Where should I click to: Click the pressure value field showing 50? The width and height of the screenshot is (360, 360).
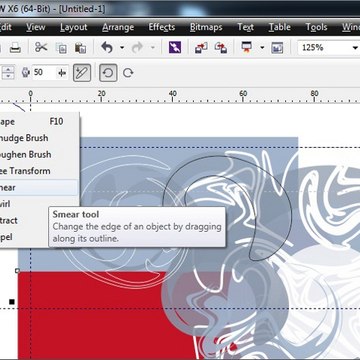[x=45, y=73]
